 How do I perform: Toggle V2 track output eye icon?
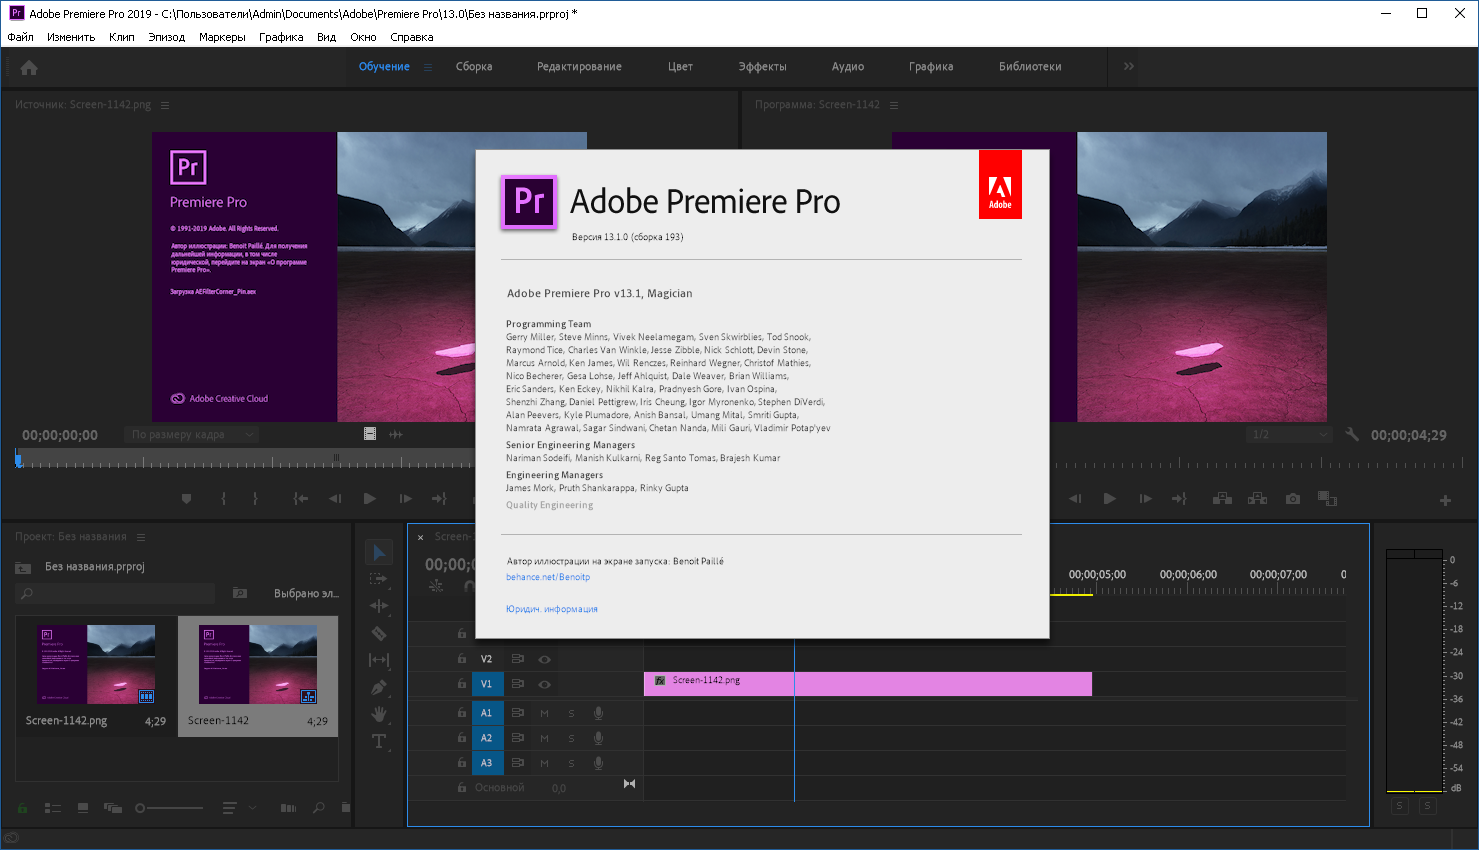coord(545,660)
